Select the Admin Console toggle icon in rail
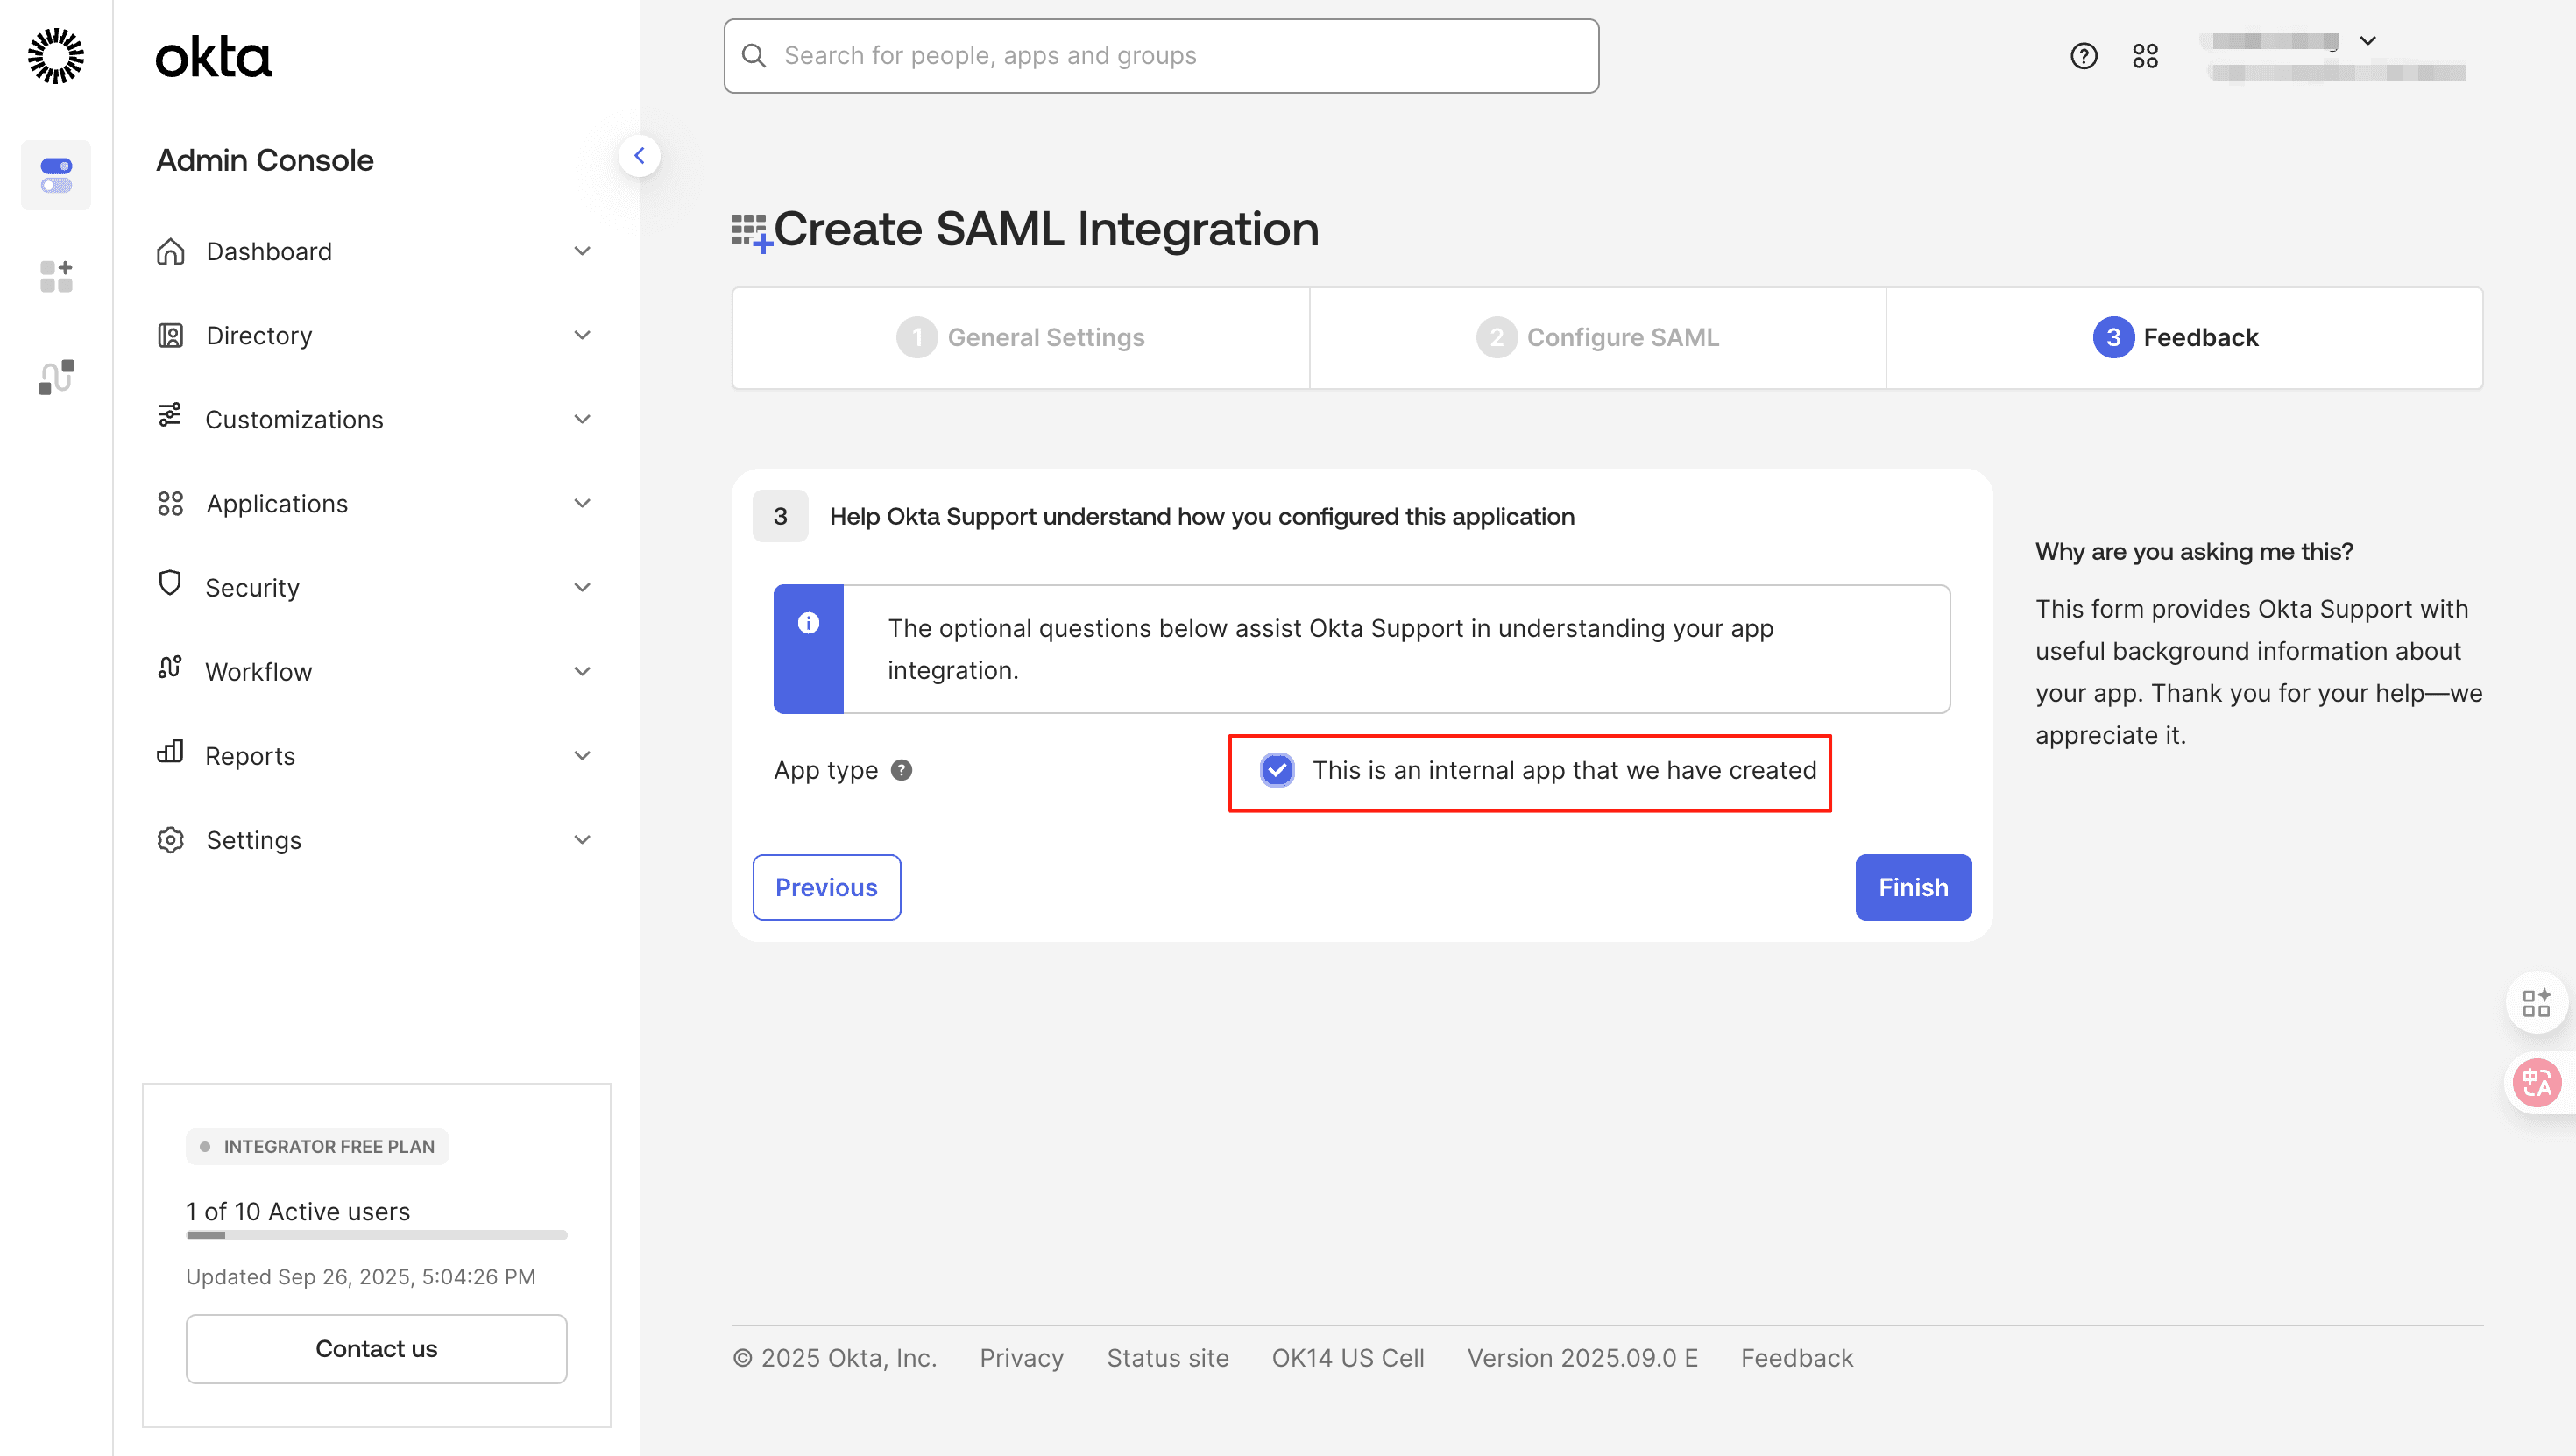Image resolution: width=2576 pixels, height=1456 pixels. 56,175
